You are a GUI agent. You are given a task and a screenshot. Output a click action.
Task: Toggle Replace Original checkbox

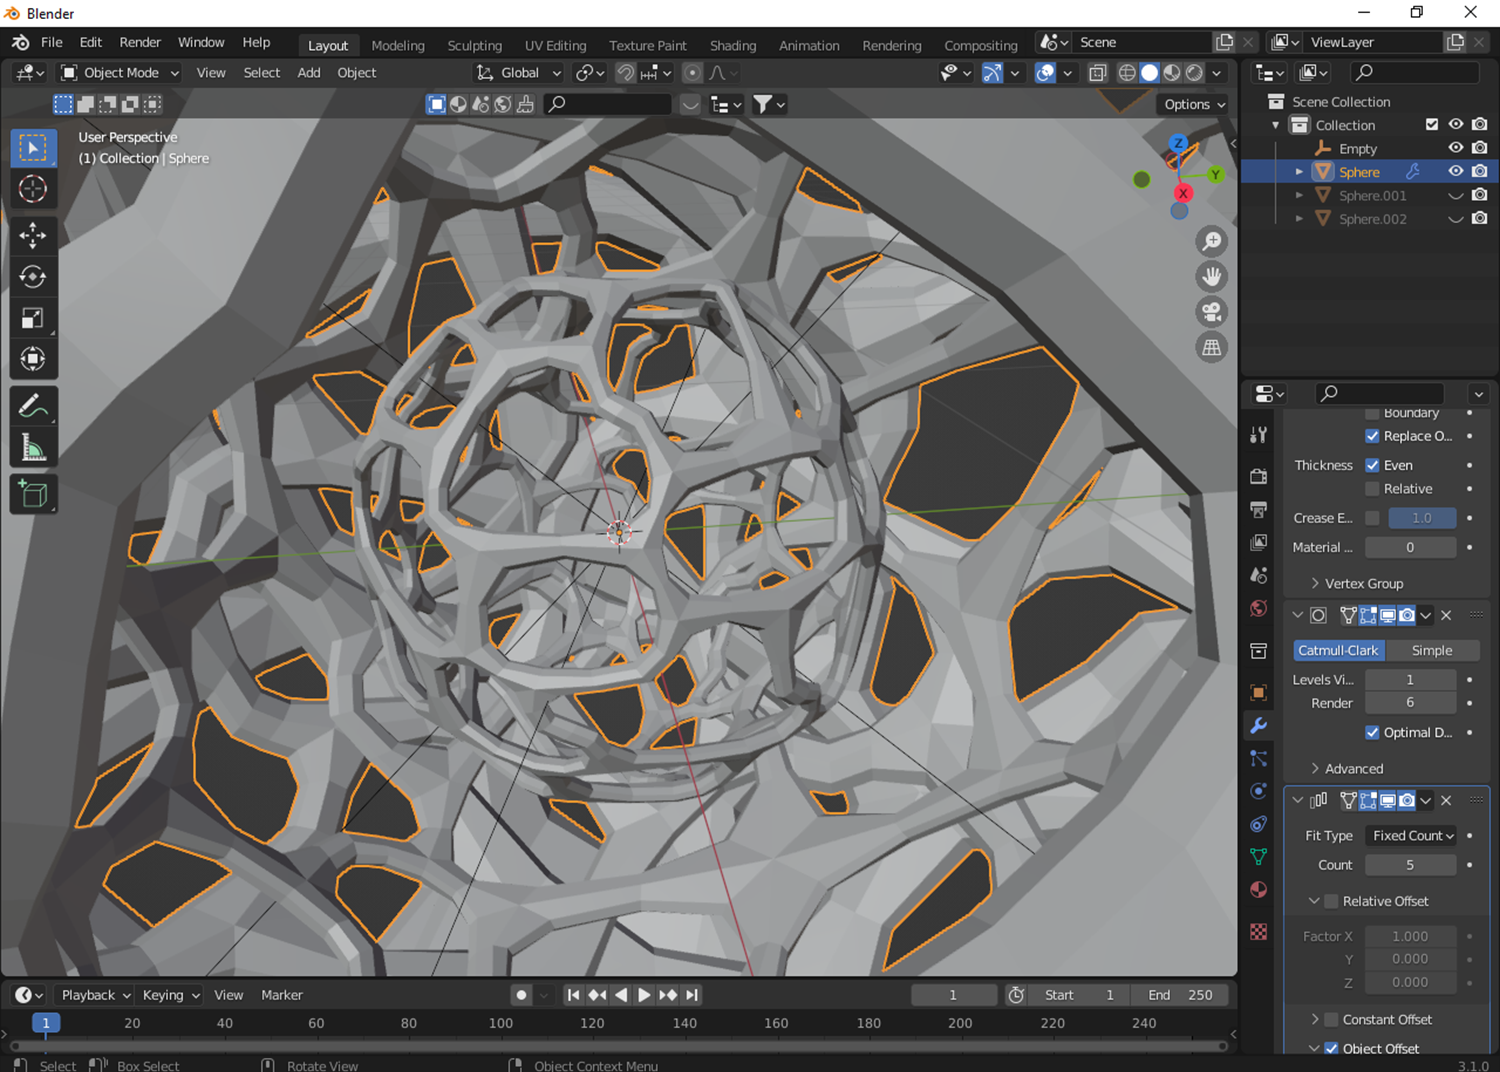(1372, 436)
